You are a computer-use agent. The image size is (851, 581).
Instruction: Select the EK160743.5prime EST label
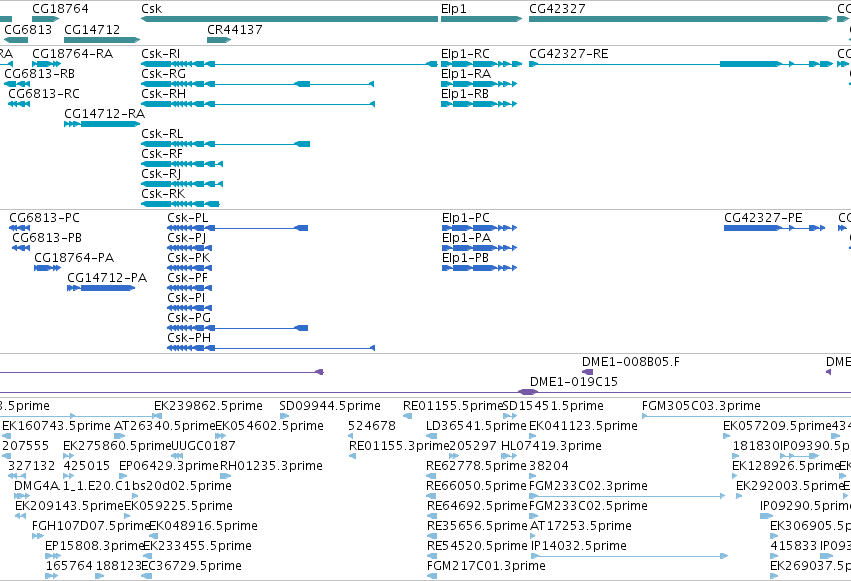click(56, 426)
